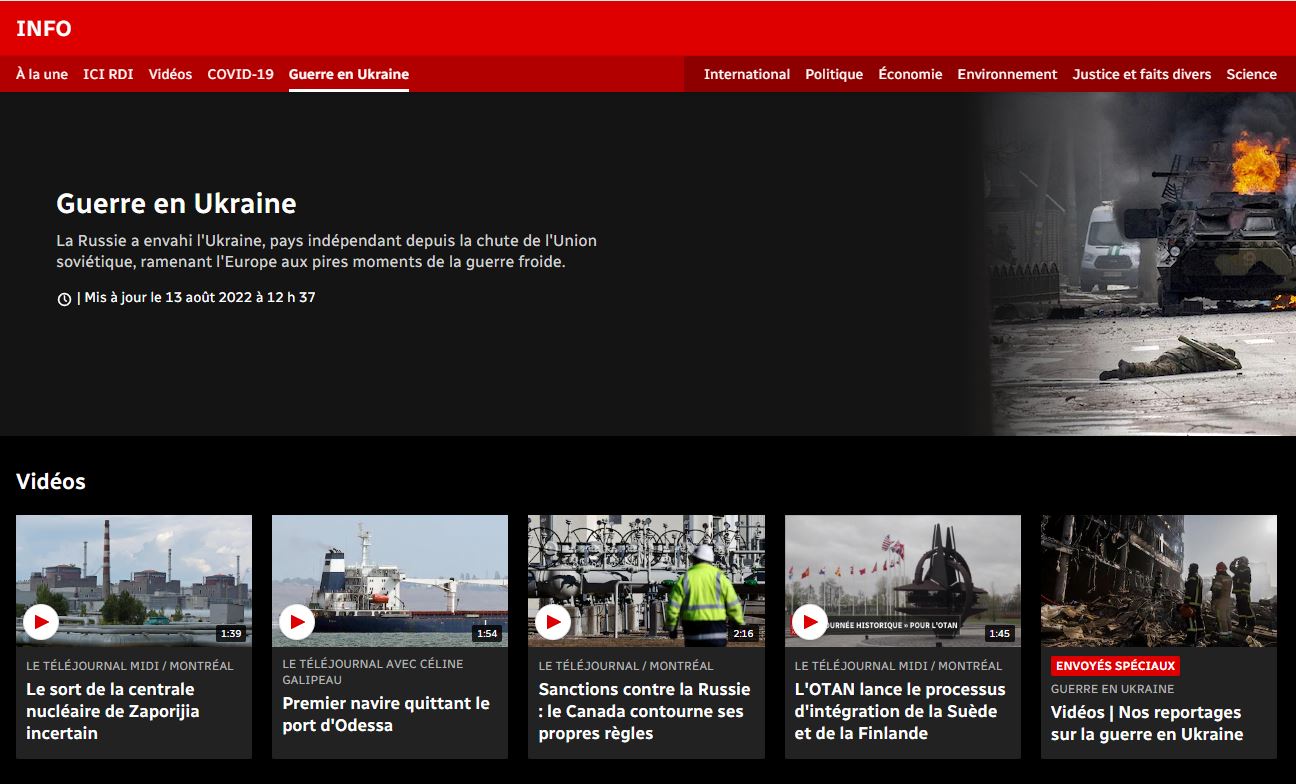
Task: Click the 1:54 duration badge
Action: [487, 633]
